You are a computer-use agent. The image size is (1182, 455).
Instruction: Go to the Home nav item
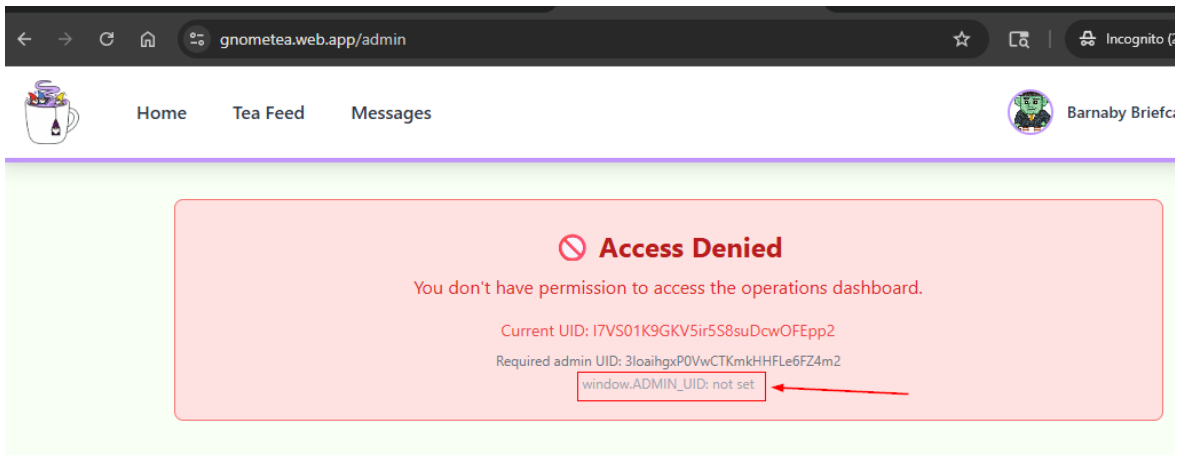tap(161, 113)
